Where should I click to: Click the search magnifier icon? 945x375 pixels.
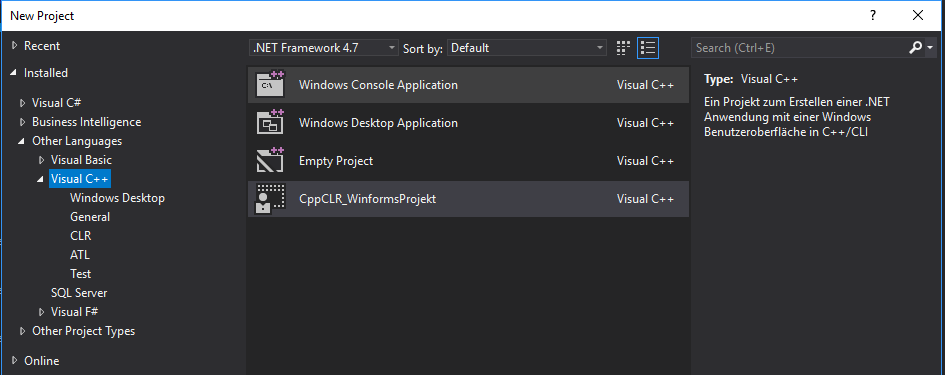pos(915,48)
